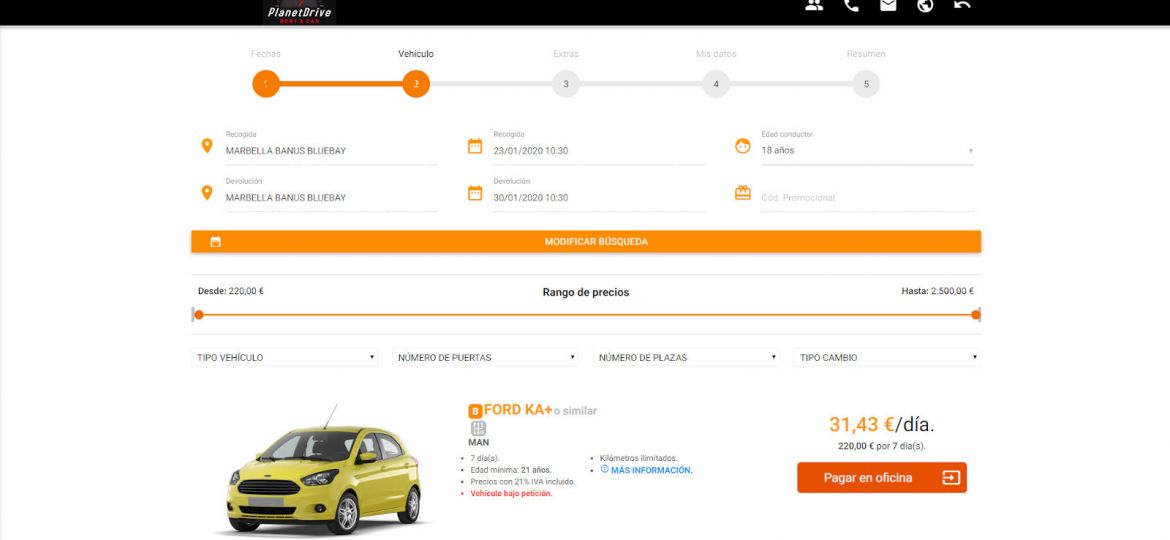Image resolution: width=1170 pixels, height=540 pixels.
Task: Click the return date calendar icon
Action: [x=475, y=193]
